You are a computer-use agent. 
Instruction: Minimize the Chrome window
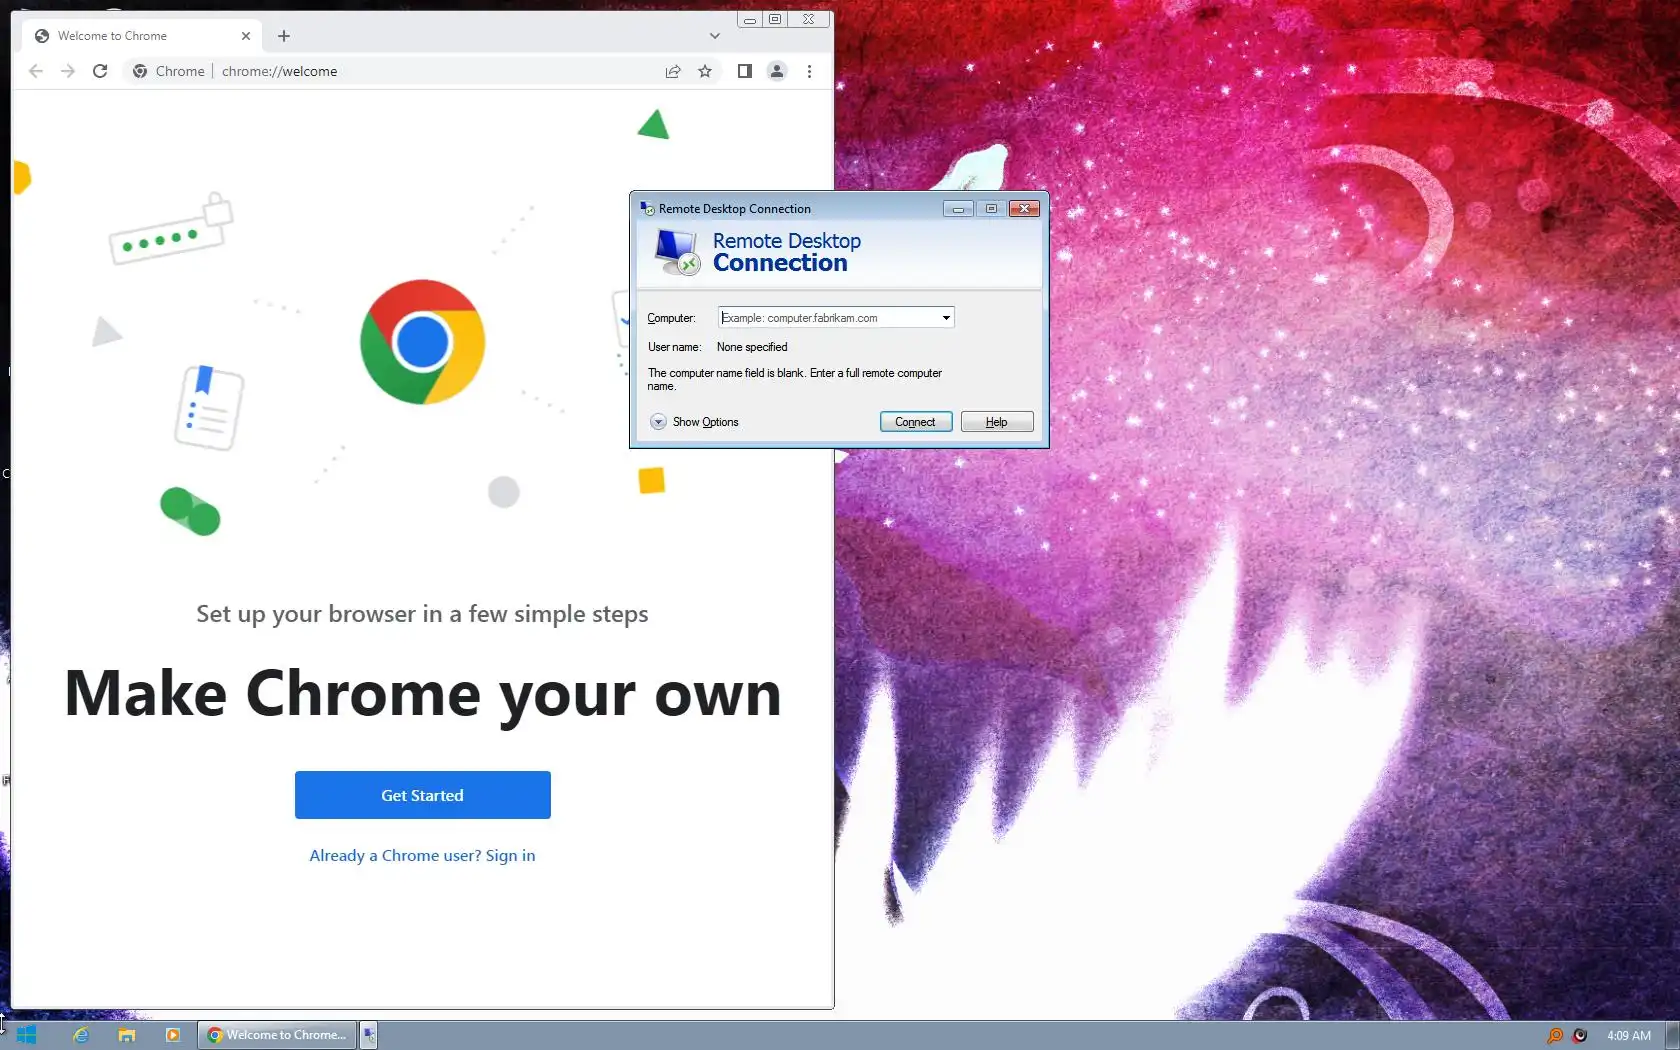tap(750, 19)
